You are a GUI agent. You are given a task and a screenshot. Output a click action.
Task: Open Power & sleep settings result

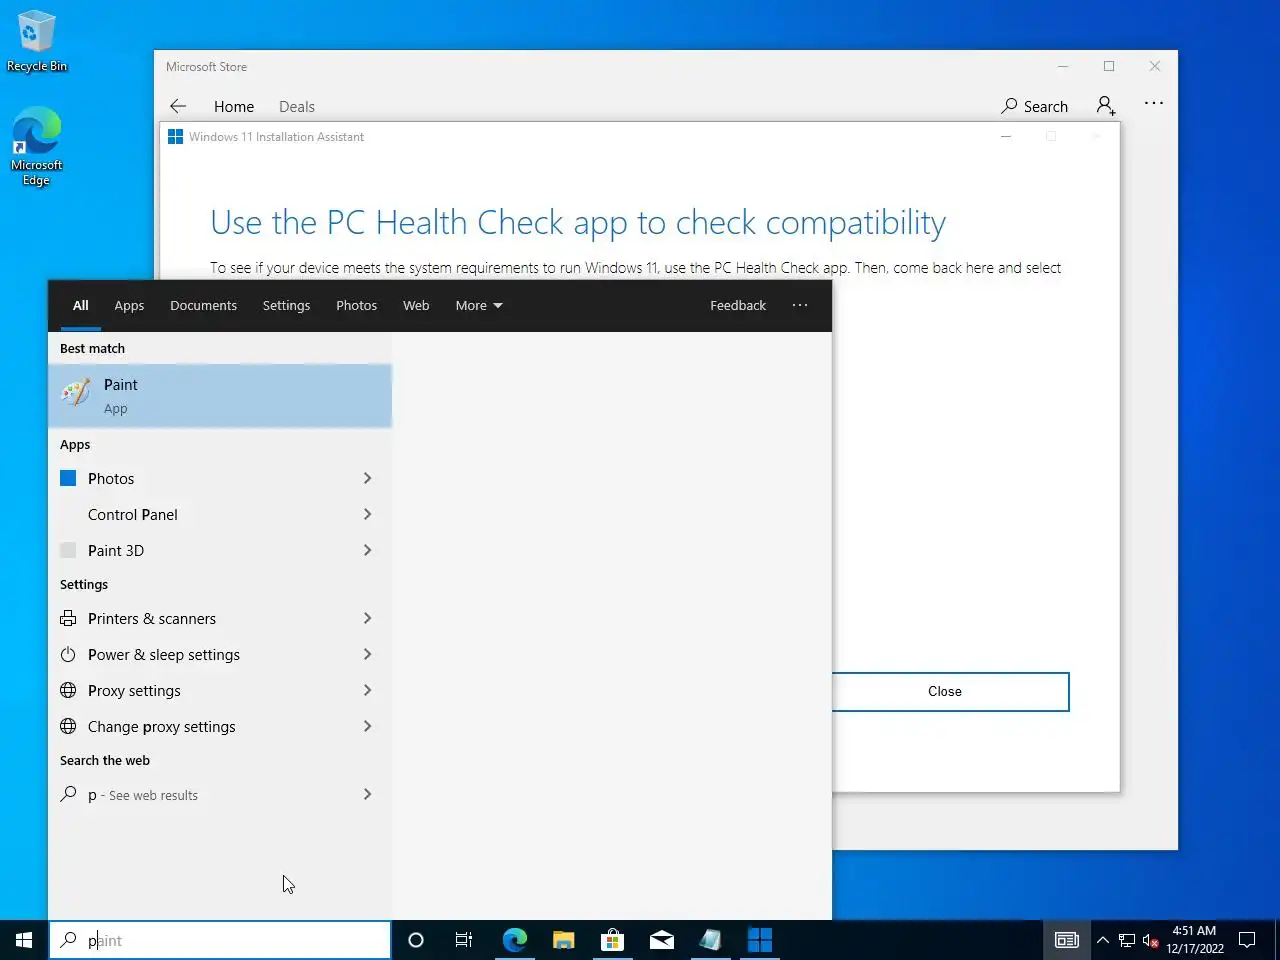[x=220, y=654]
